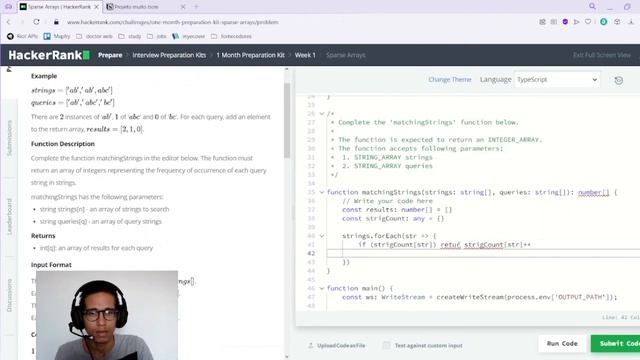The height and width of the screenshot is (360, 640).
Task: Collapse the main function at line 46
Action: pos(322,288)
